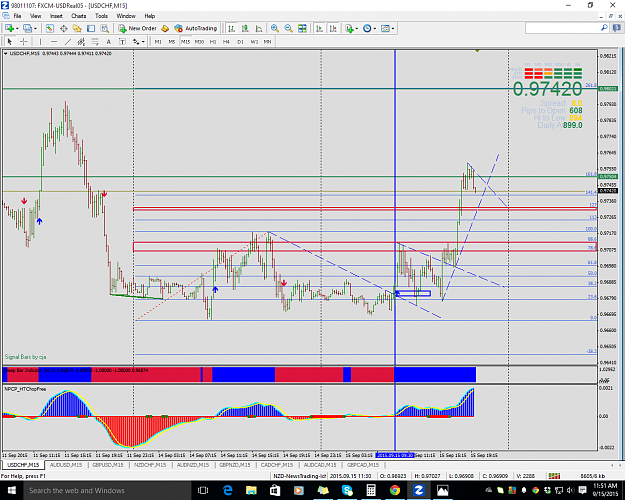Switch chart to bar chart type
Viewport: 625px width, 500px height.
(x=232, y=28)
